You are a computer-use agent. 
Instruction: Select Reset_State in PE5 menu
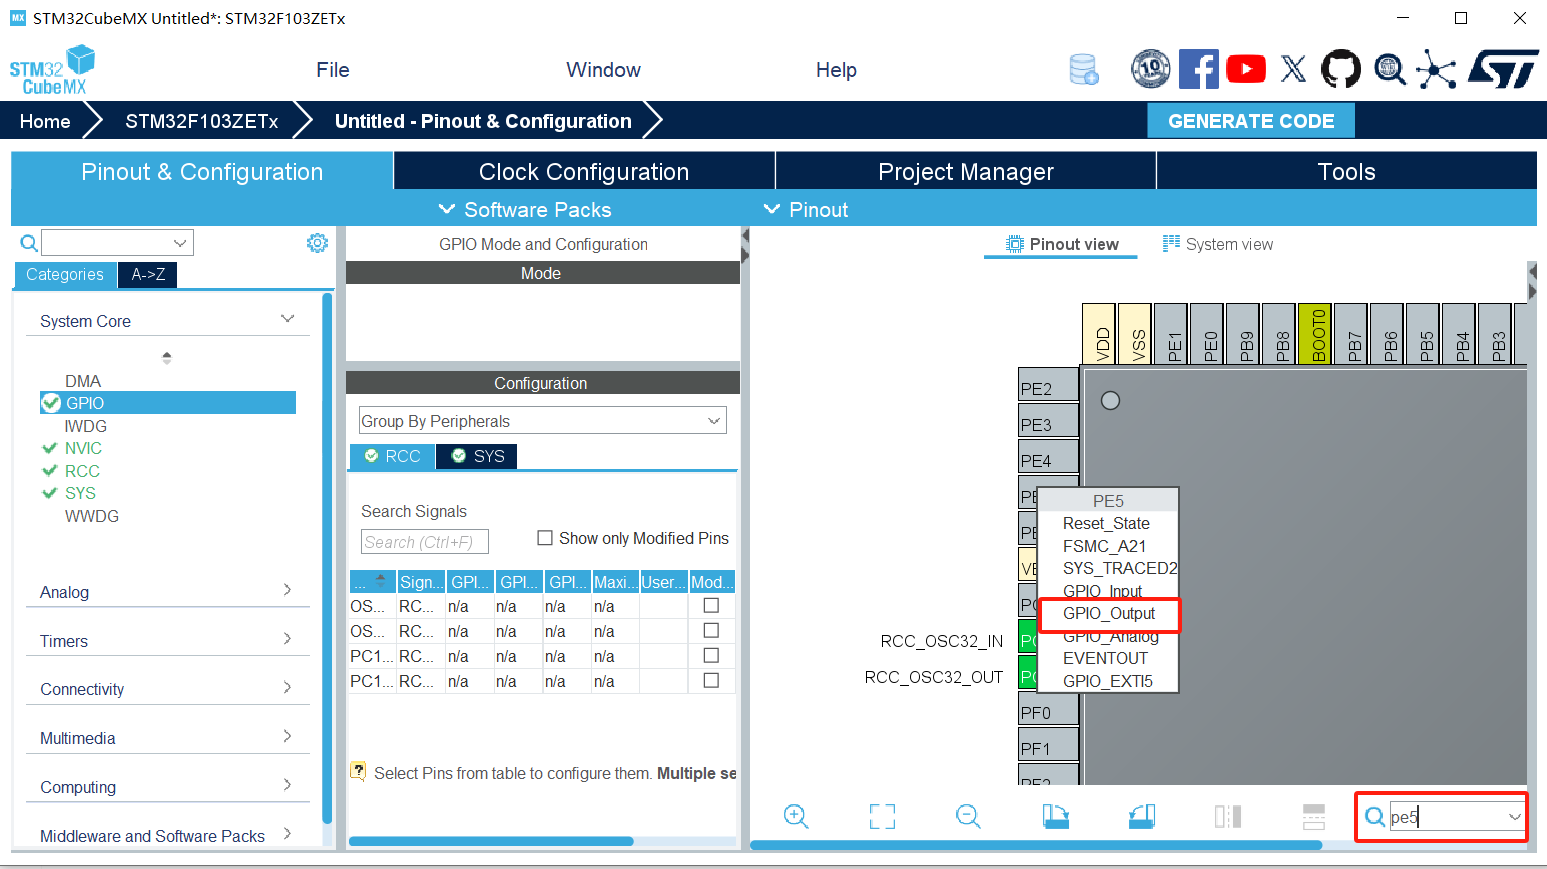pos(1106,523)
